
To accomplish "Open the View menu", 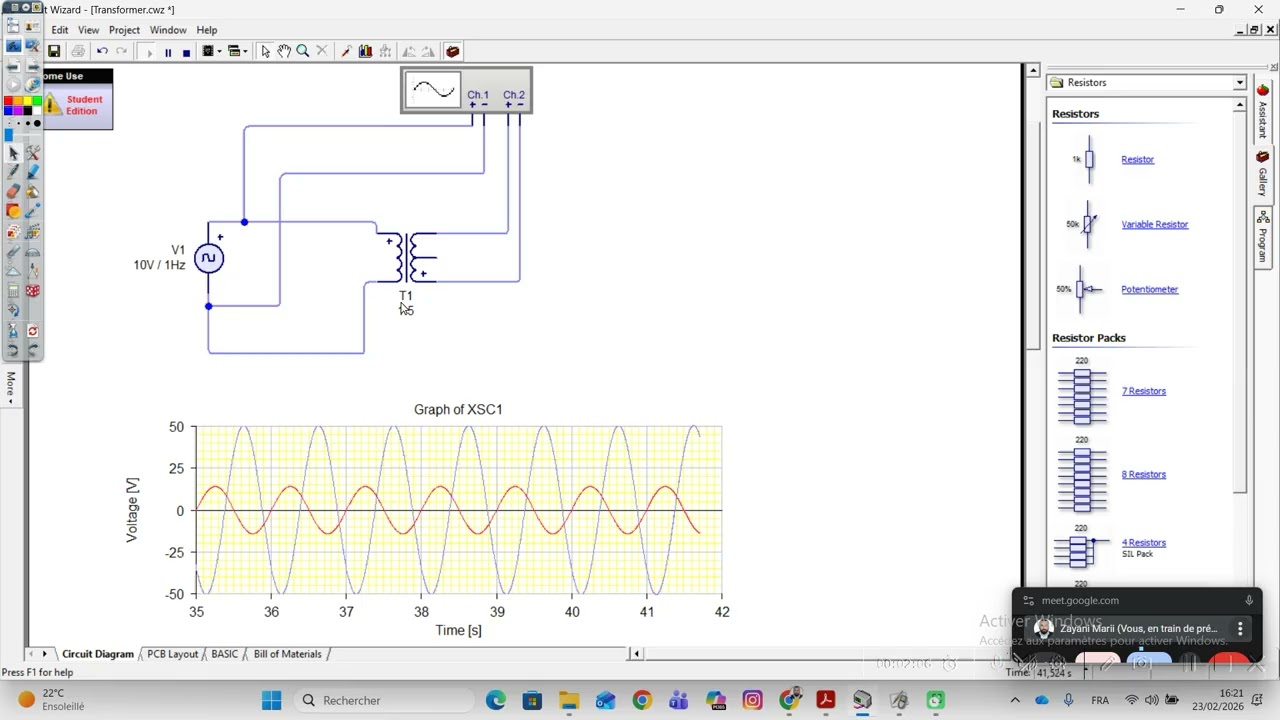I will pyautogui.click(x=88, y=30).
